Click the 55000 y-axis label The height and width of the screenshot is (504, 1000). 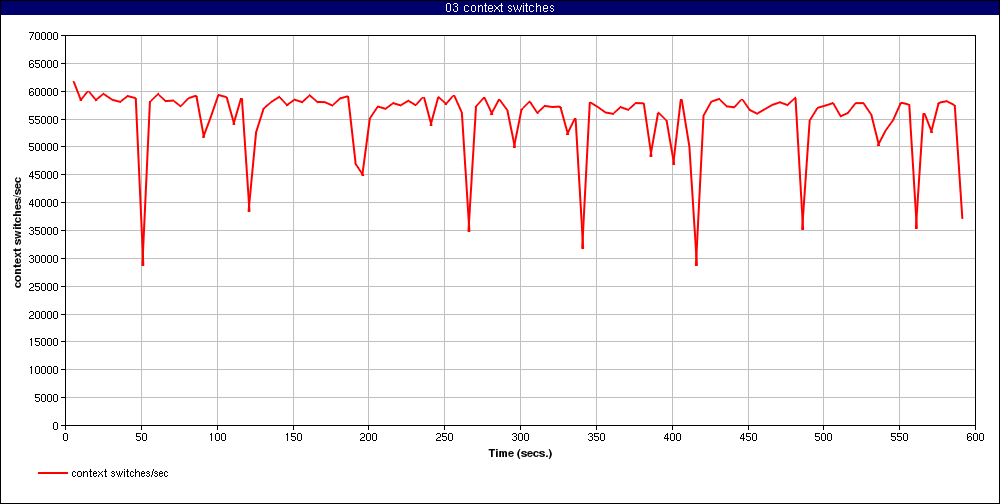click(45, 119)
